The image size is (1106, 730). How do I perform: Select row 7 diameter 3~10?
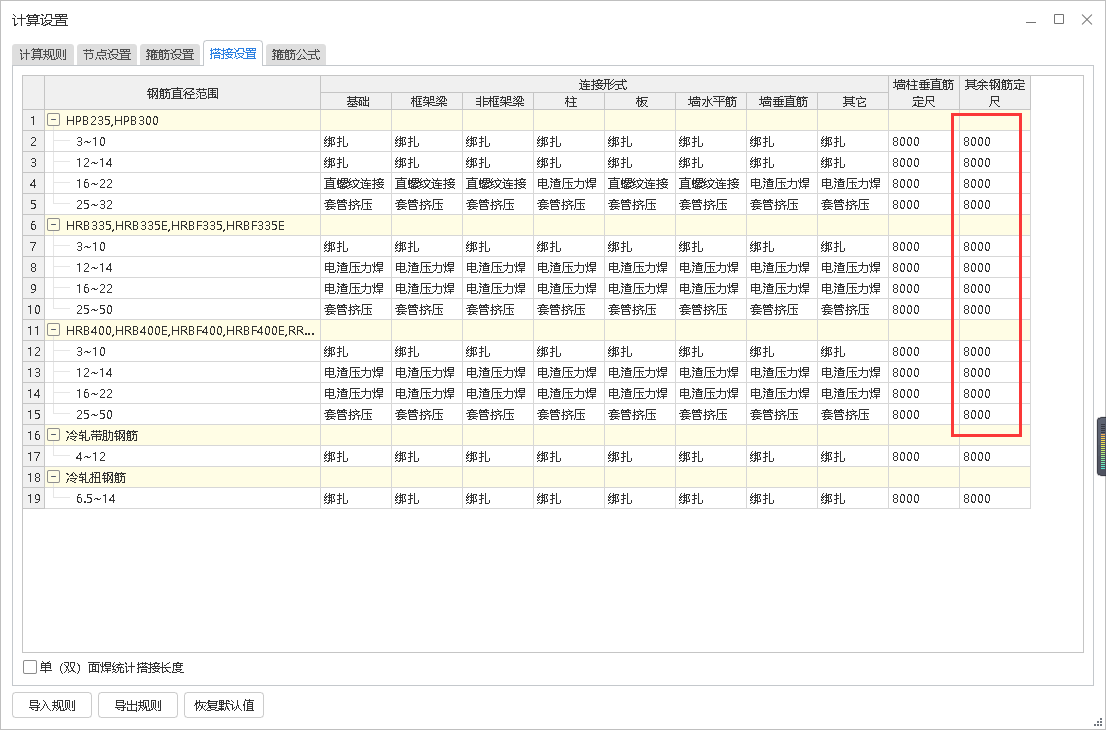point(183,246)
